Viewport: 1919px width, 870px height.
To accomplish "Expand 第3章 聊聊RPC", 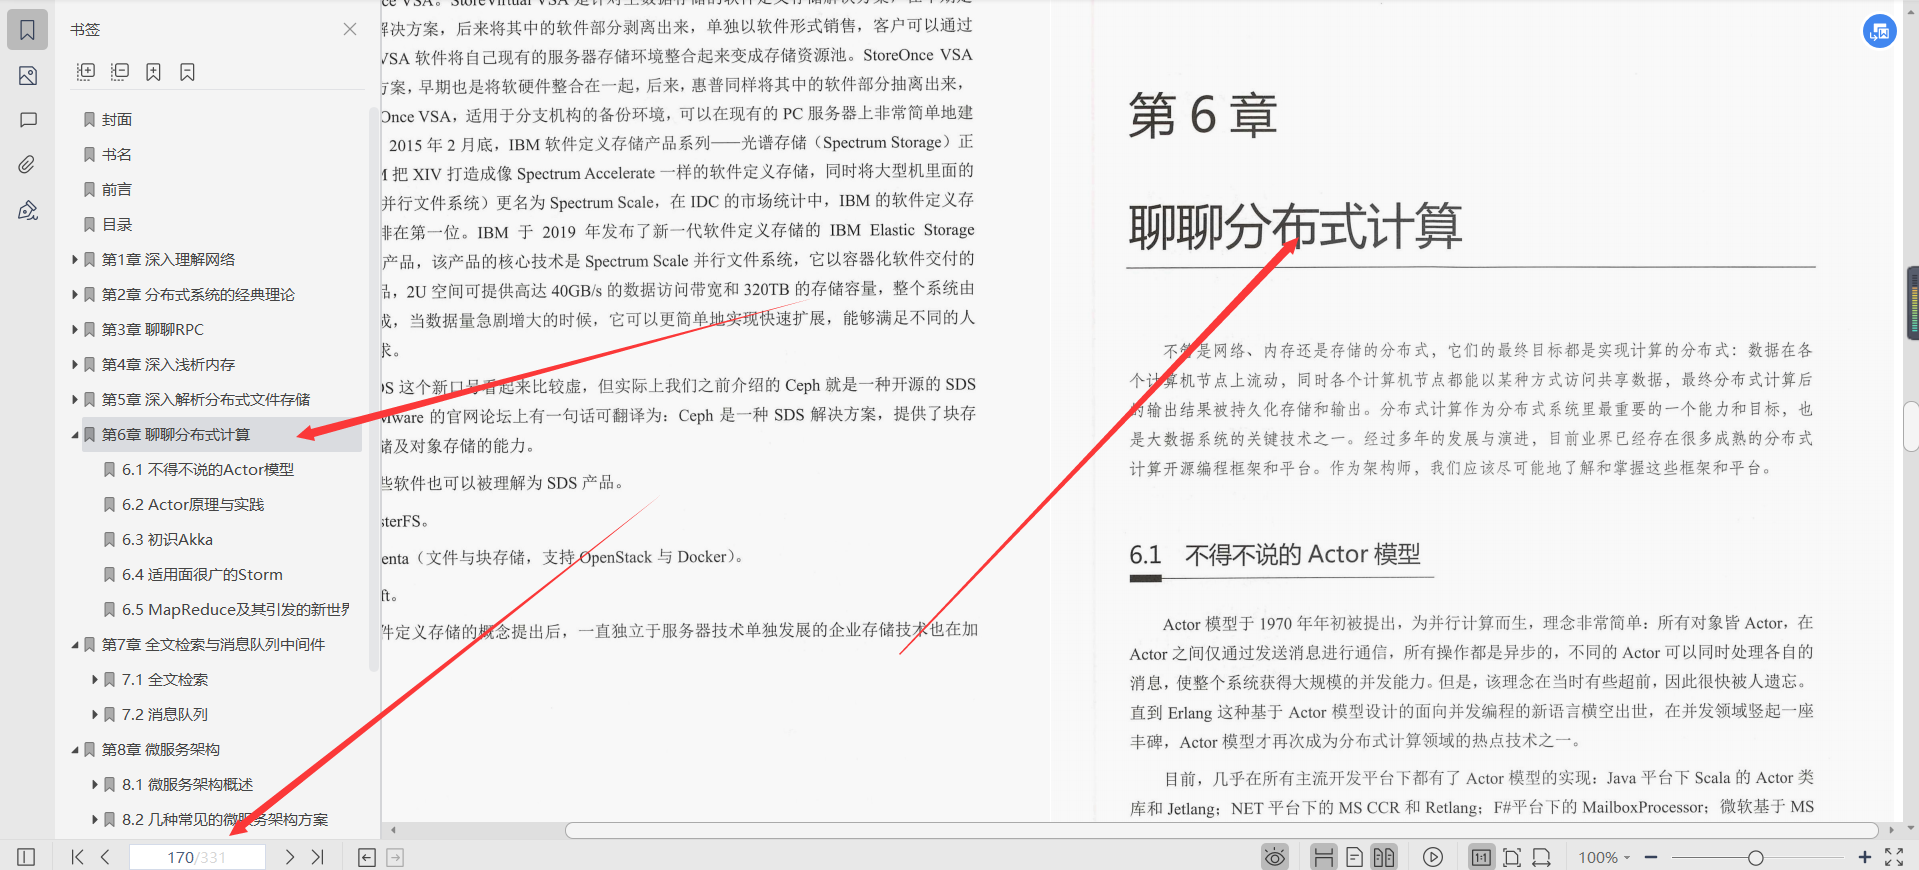I will 75,329.
